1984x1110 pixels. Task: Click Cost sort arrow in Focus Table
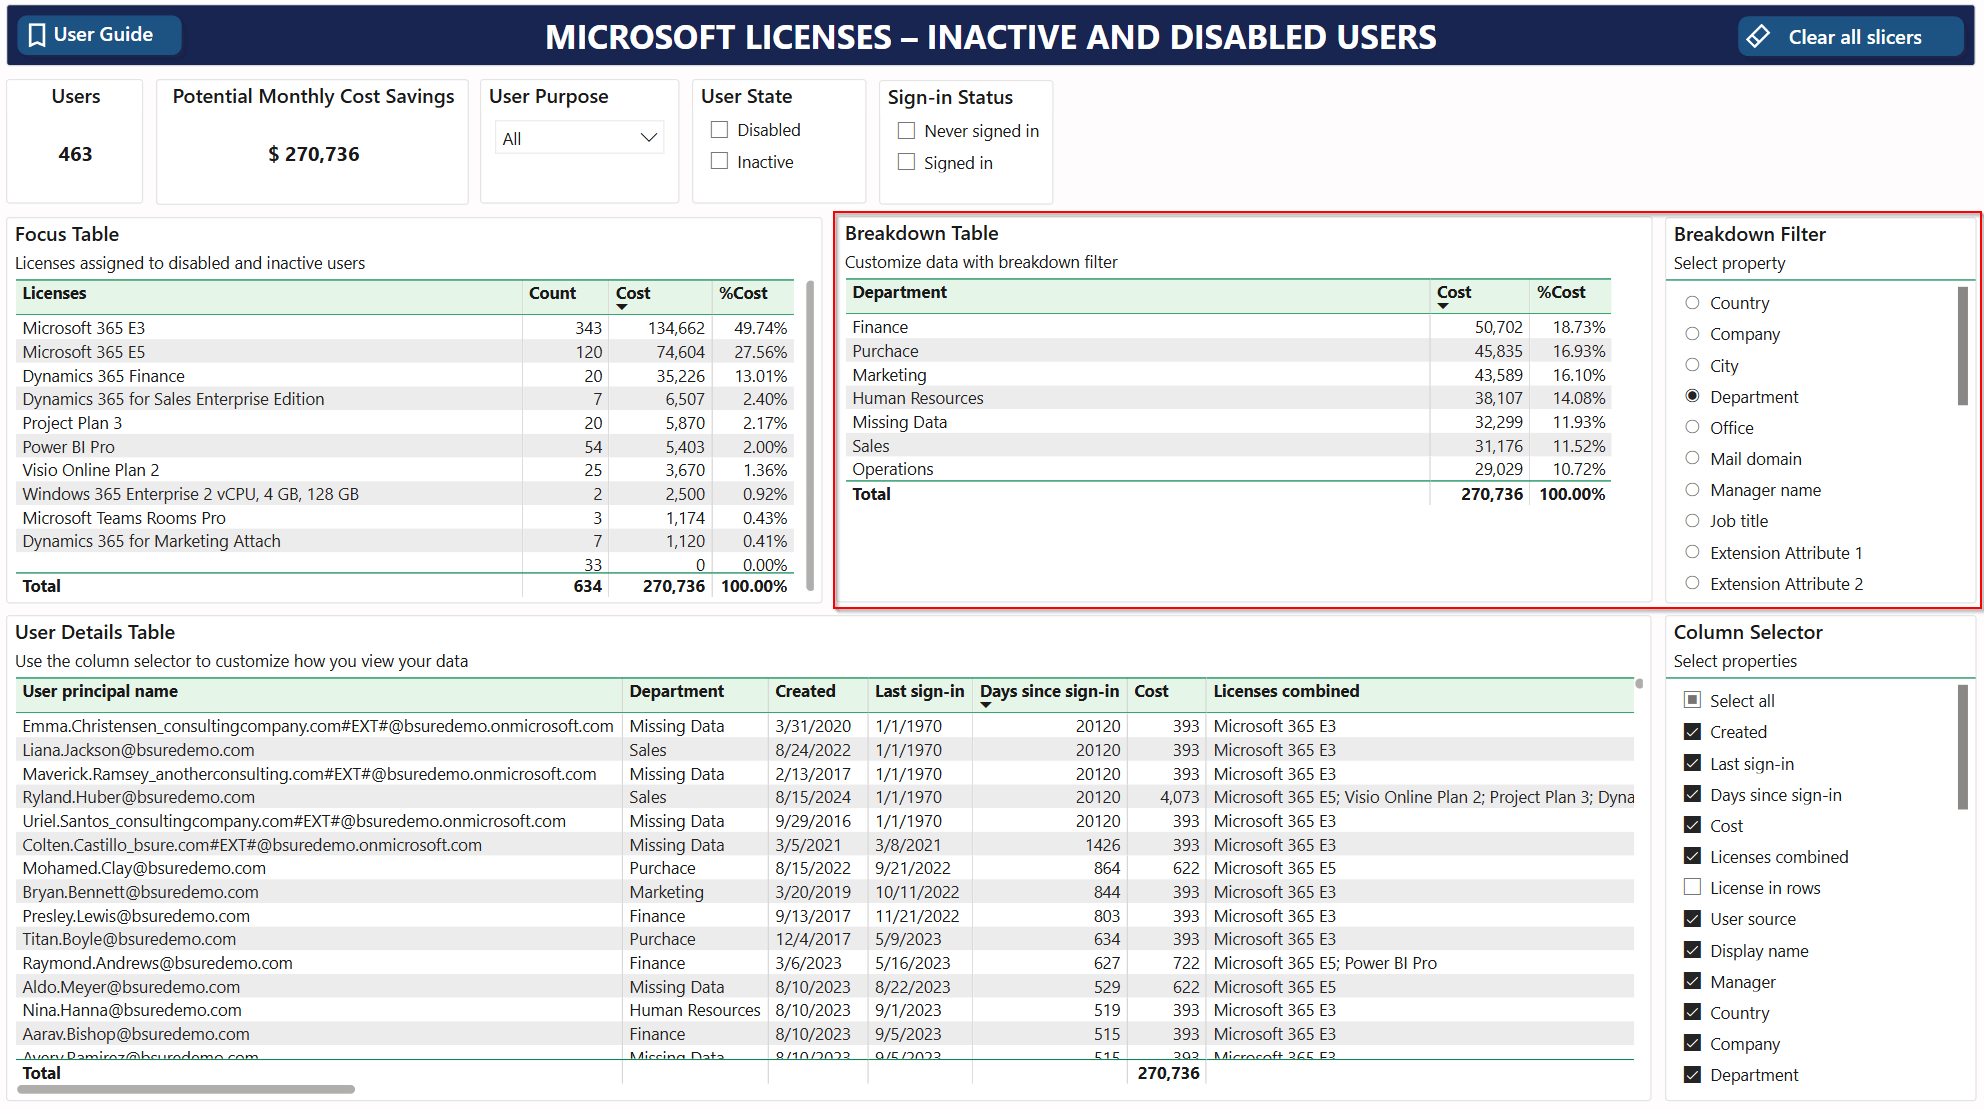pos(622,307)
